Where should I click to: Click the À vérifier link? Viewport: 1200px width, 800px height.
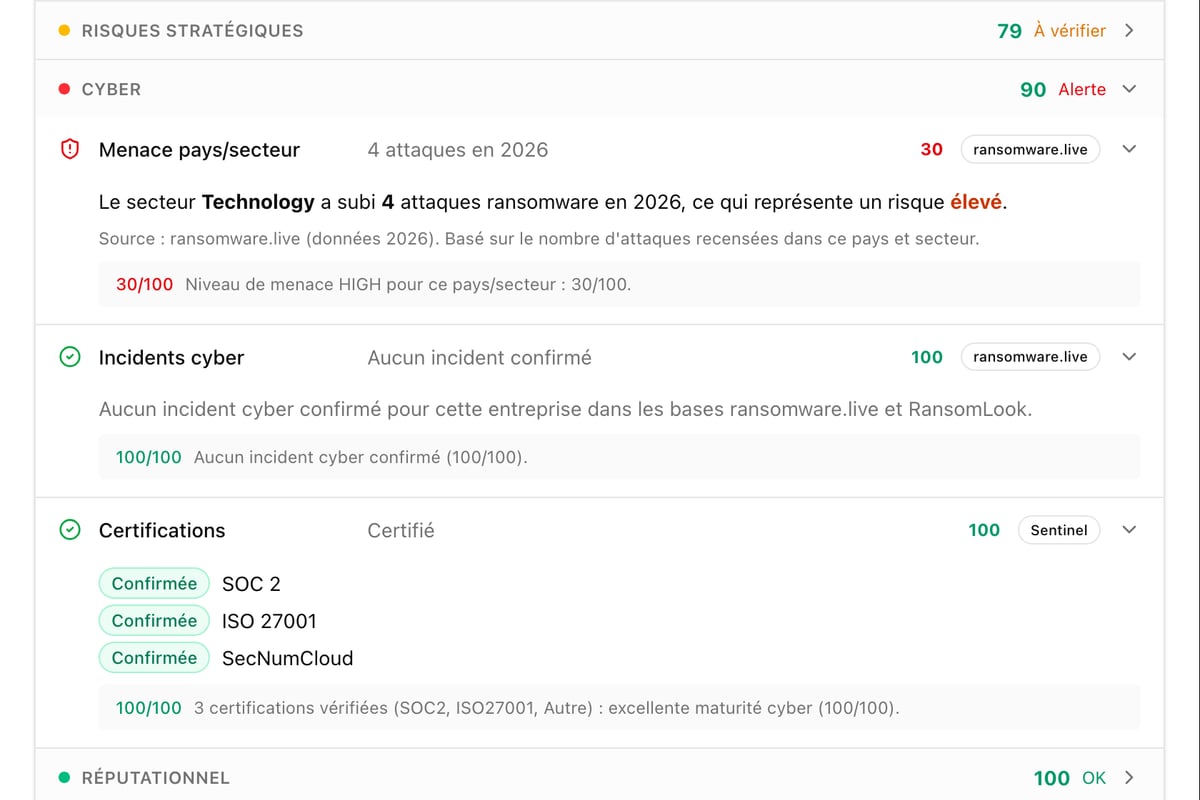pyautogui.click(x=1069, y=31)
